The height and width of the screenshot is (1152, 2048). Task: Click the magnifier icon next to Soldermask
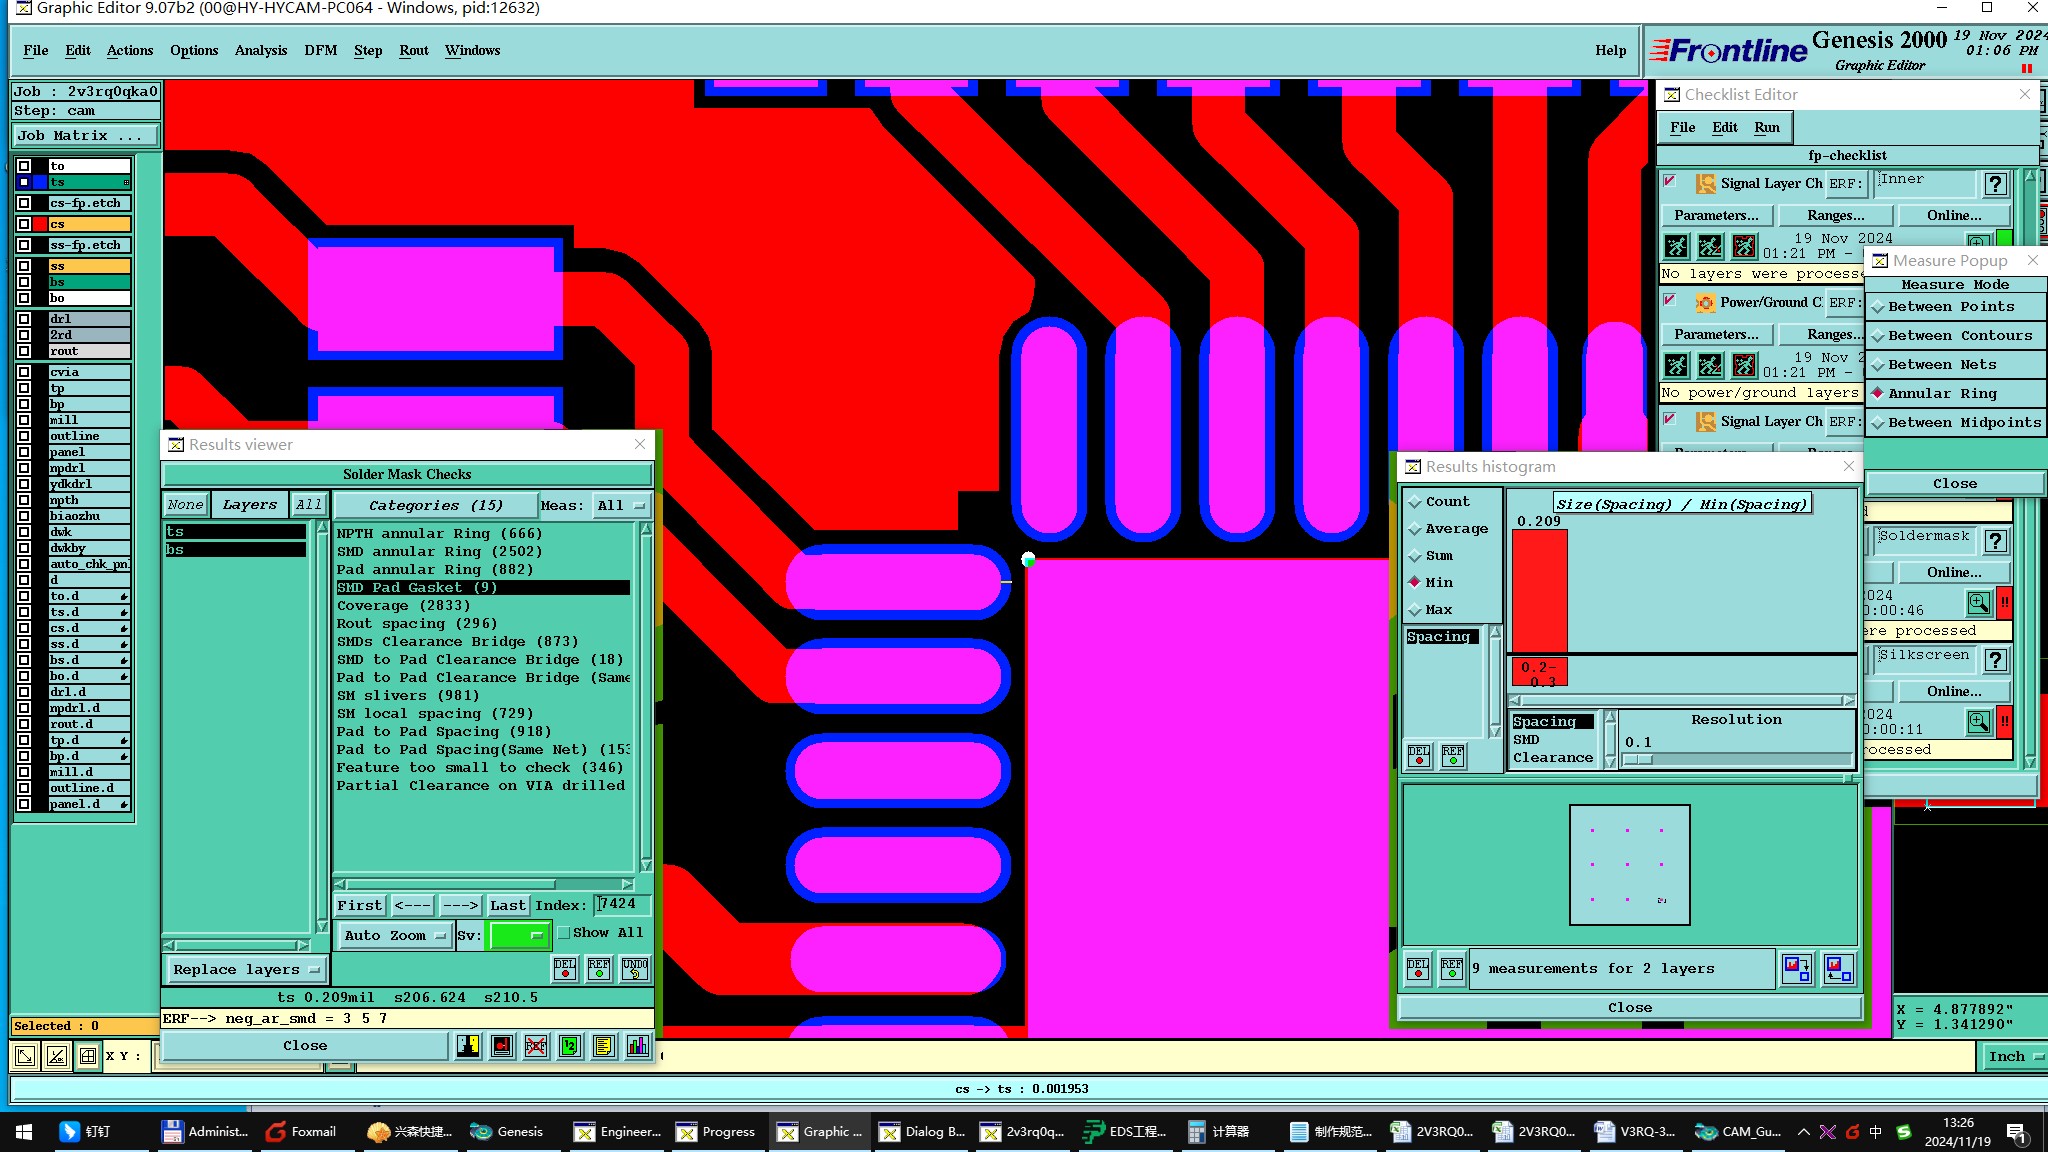pyautogui.click(x=1978, y=603)
